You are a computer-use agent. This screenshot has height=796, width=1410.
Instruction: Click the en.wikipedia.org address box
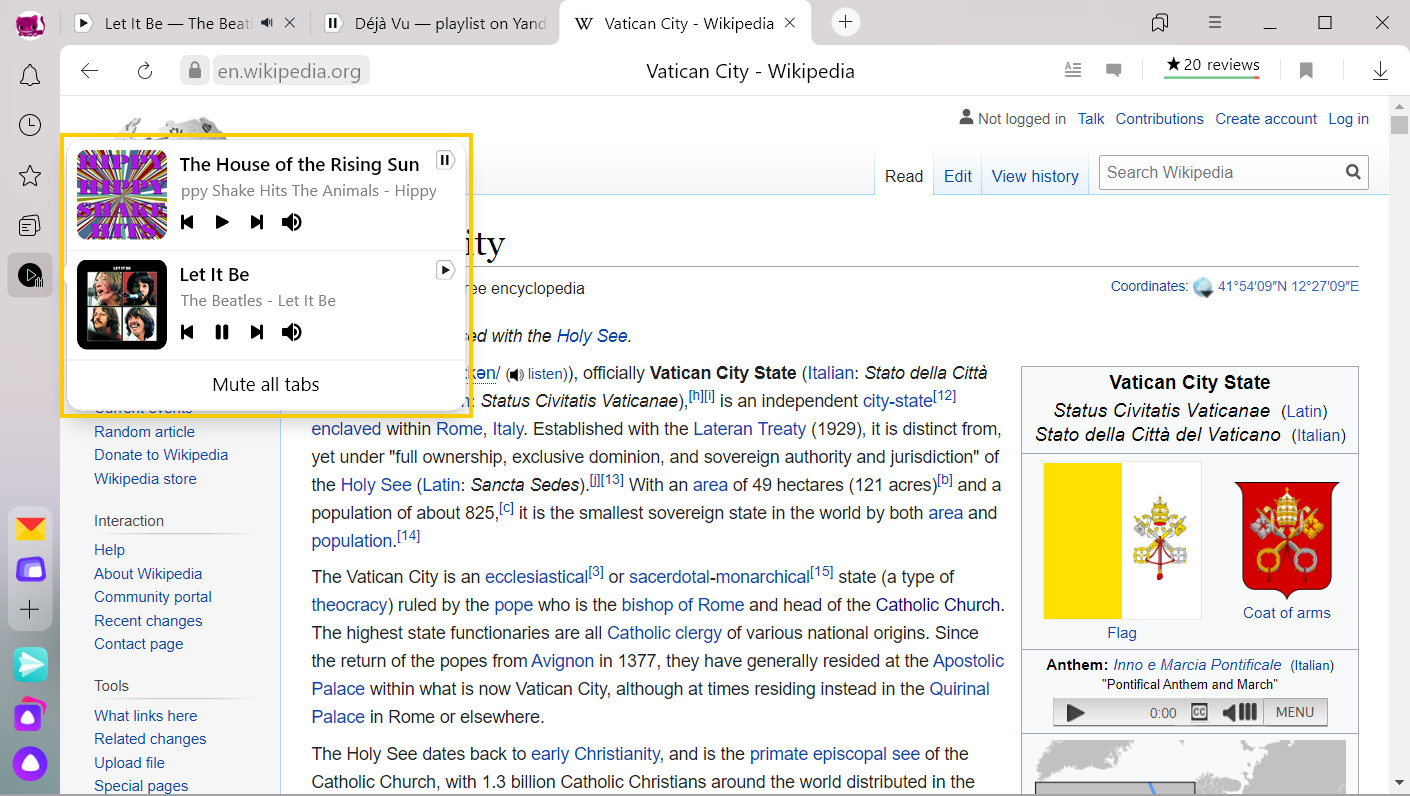(289, 71)
